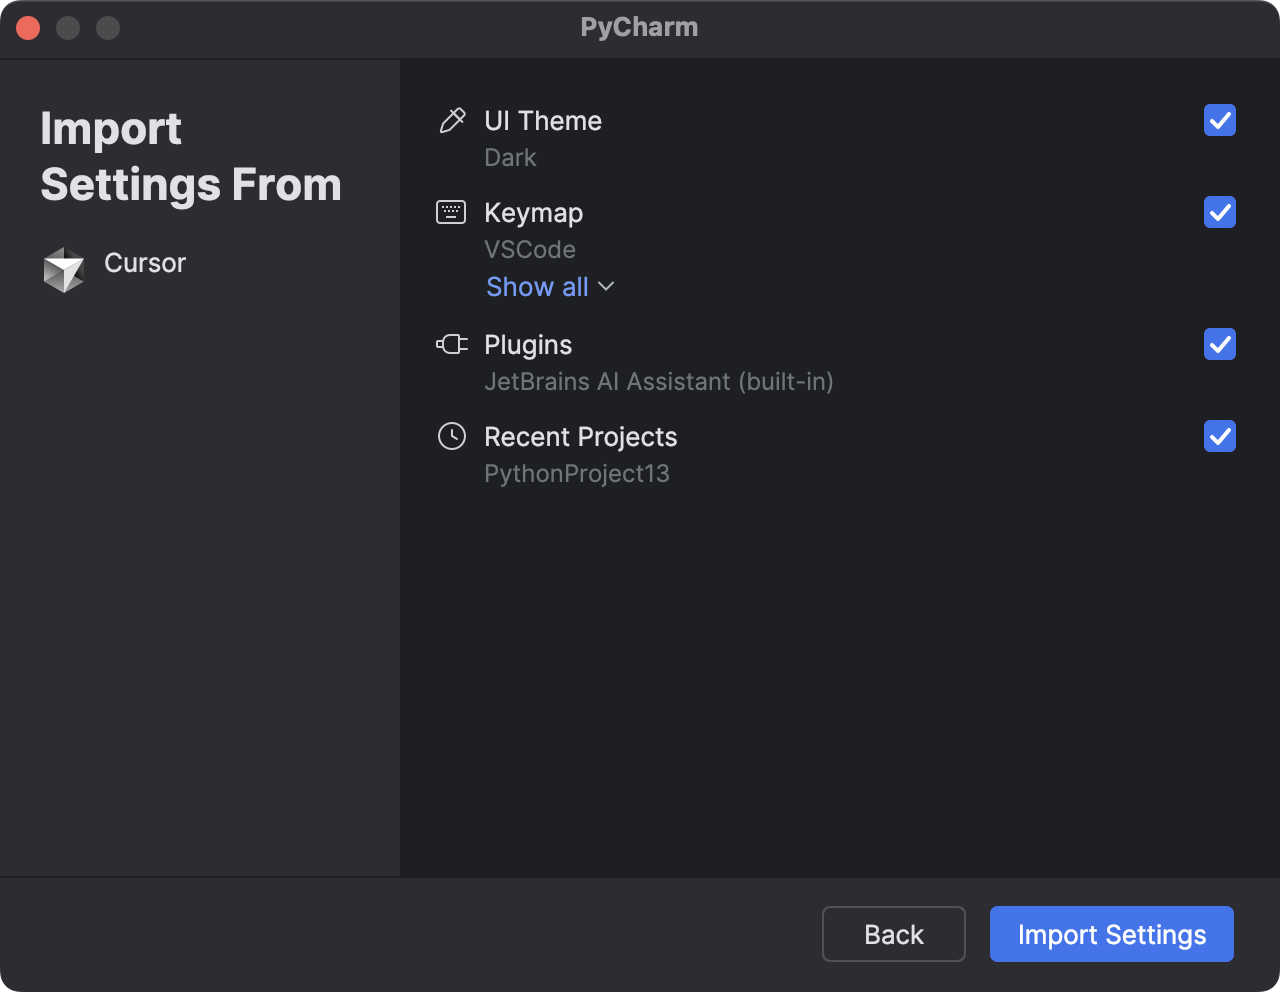Image resolution: width=1280 pixels, height=992 pixels.
Task: Disable the Keymap import checkbox
Action: tap(1219, 212)
